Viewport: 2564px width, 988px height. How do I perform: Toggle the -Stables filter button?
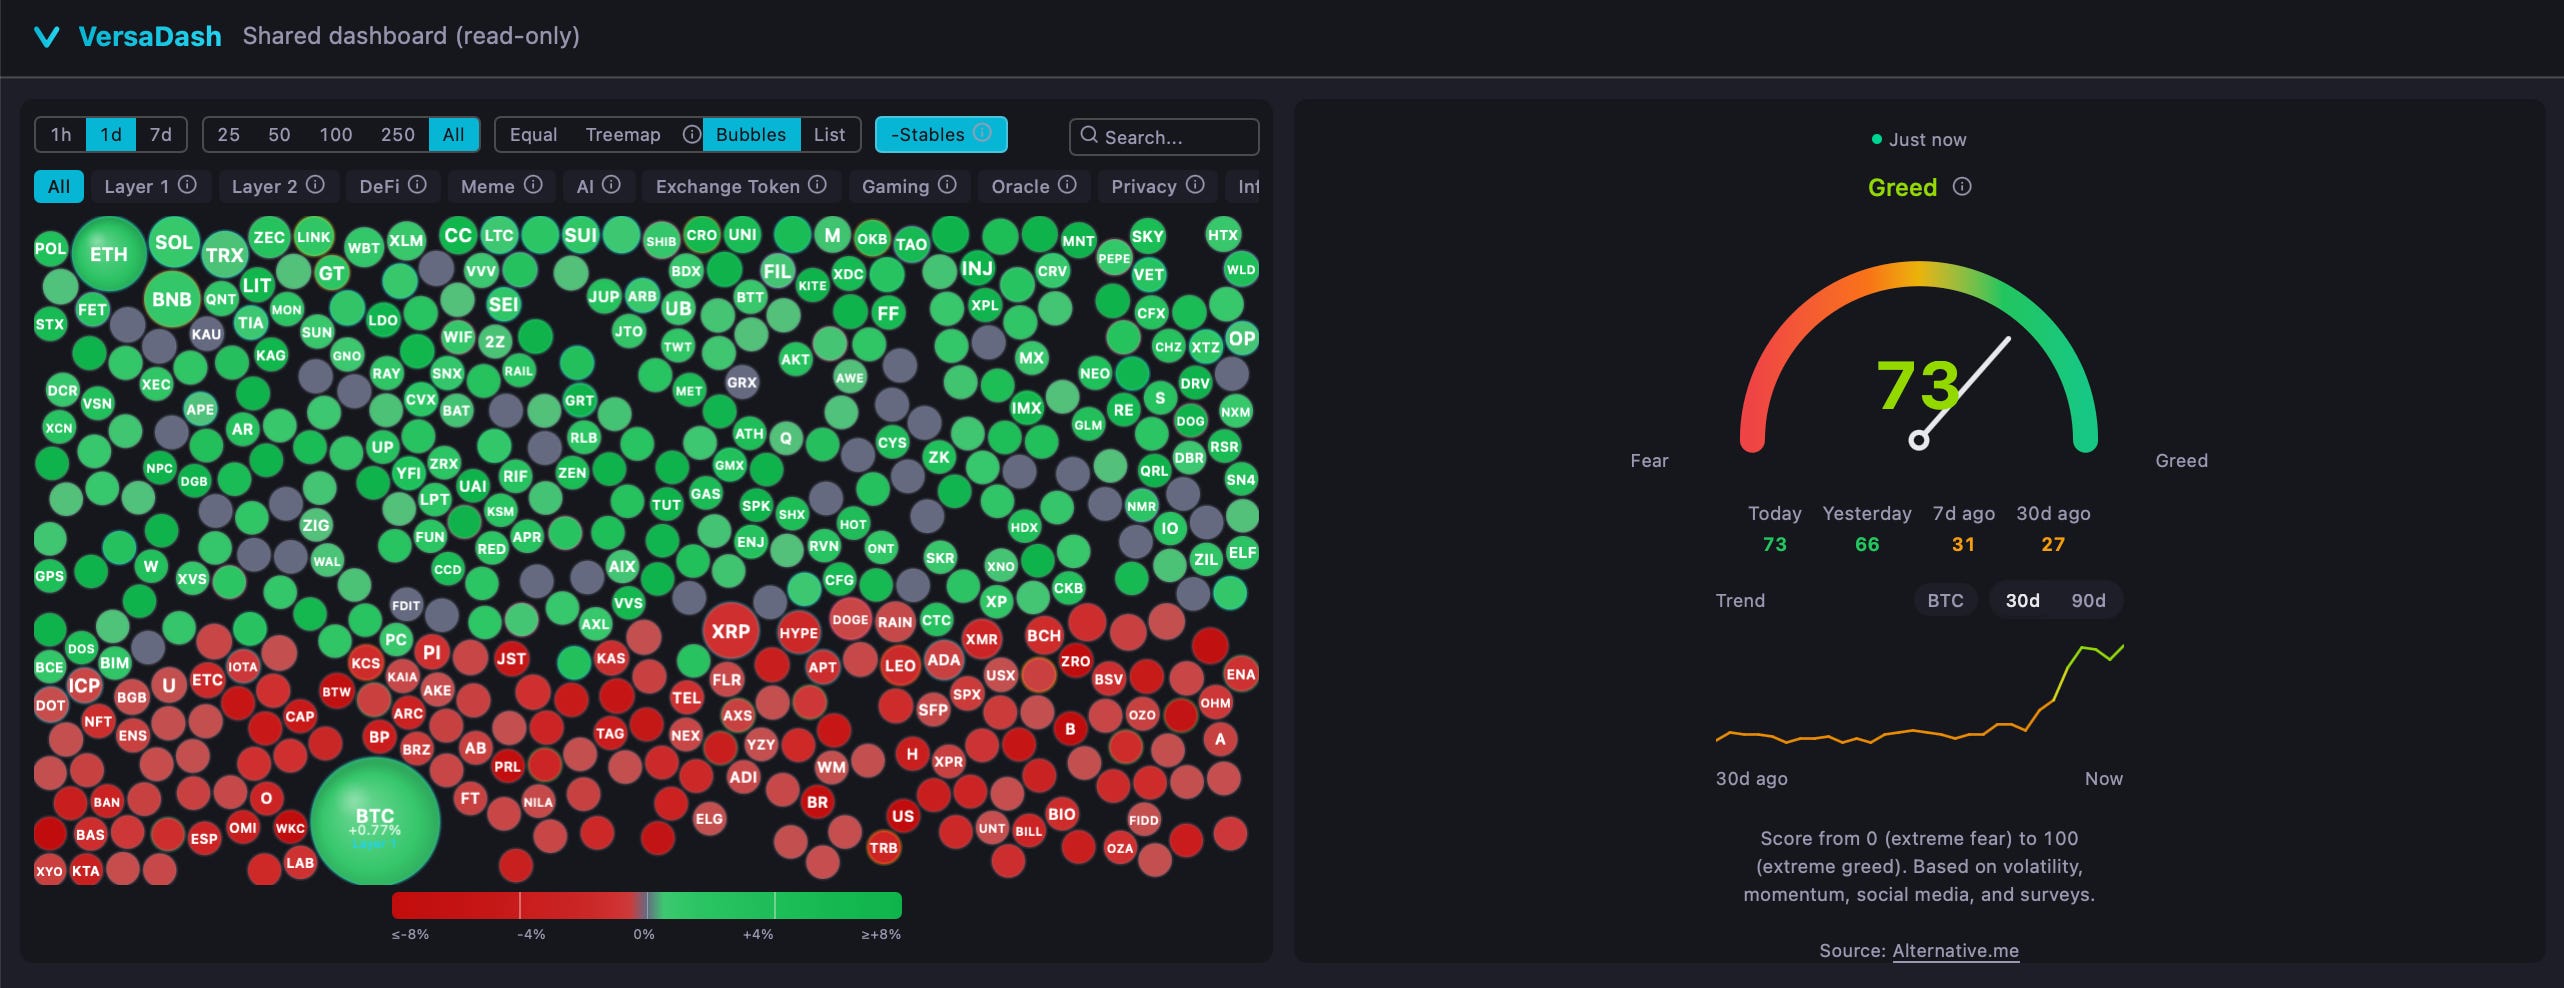(x=941, y=134)
